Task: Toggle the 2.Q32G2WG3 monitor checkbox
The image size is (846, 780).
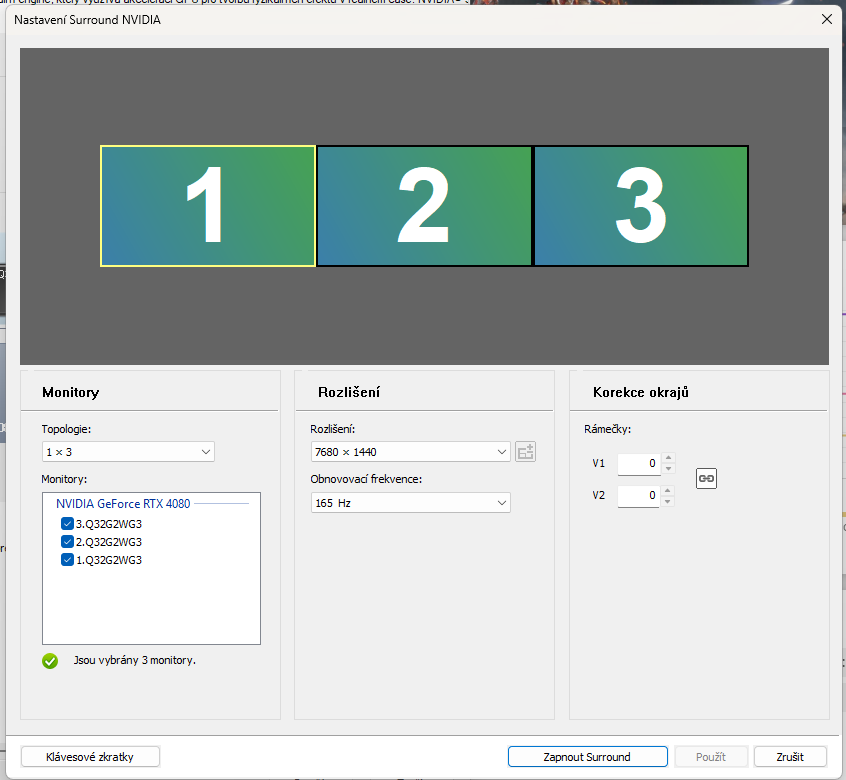Action: (x=68, y=542)
